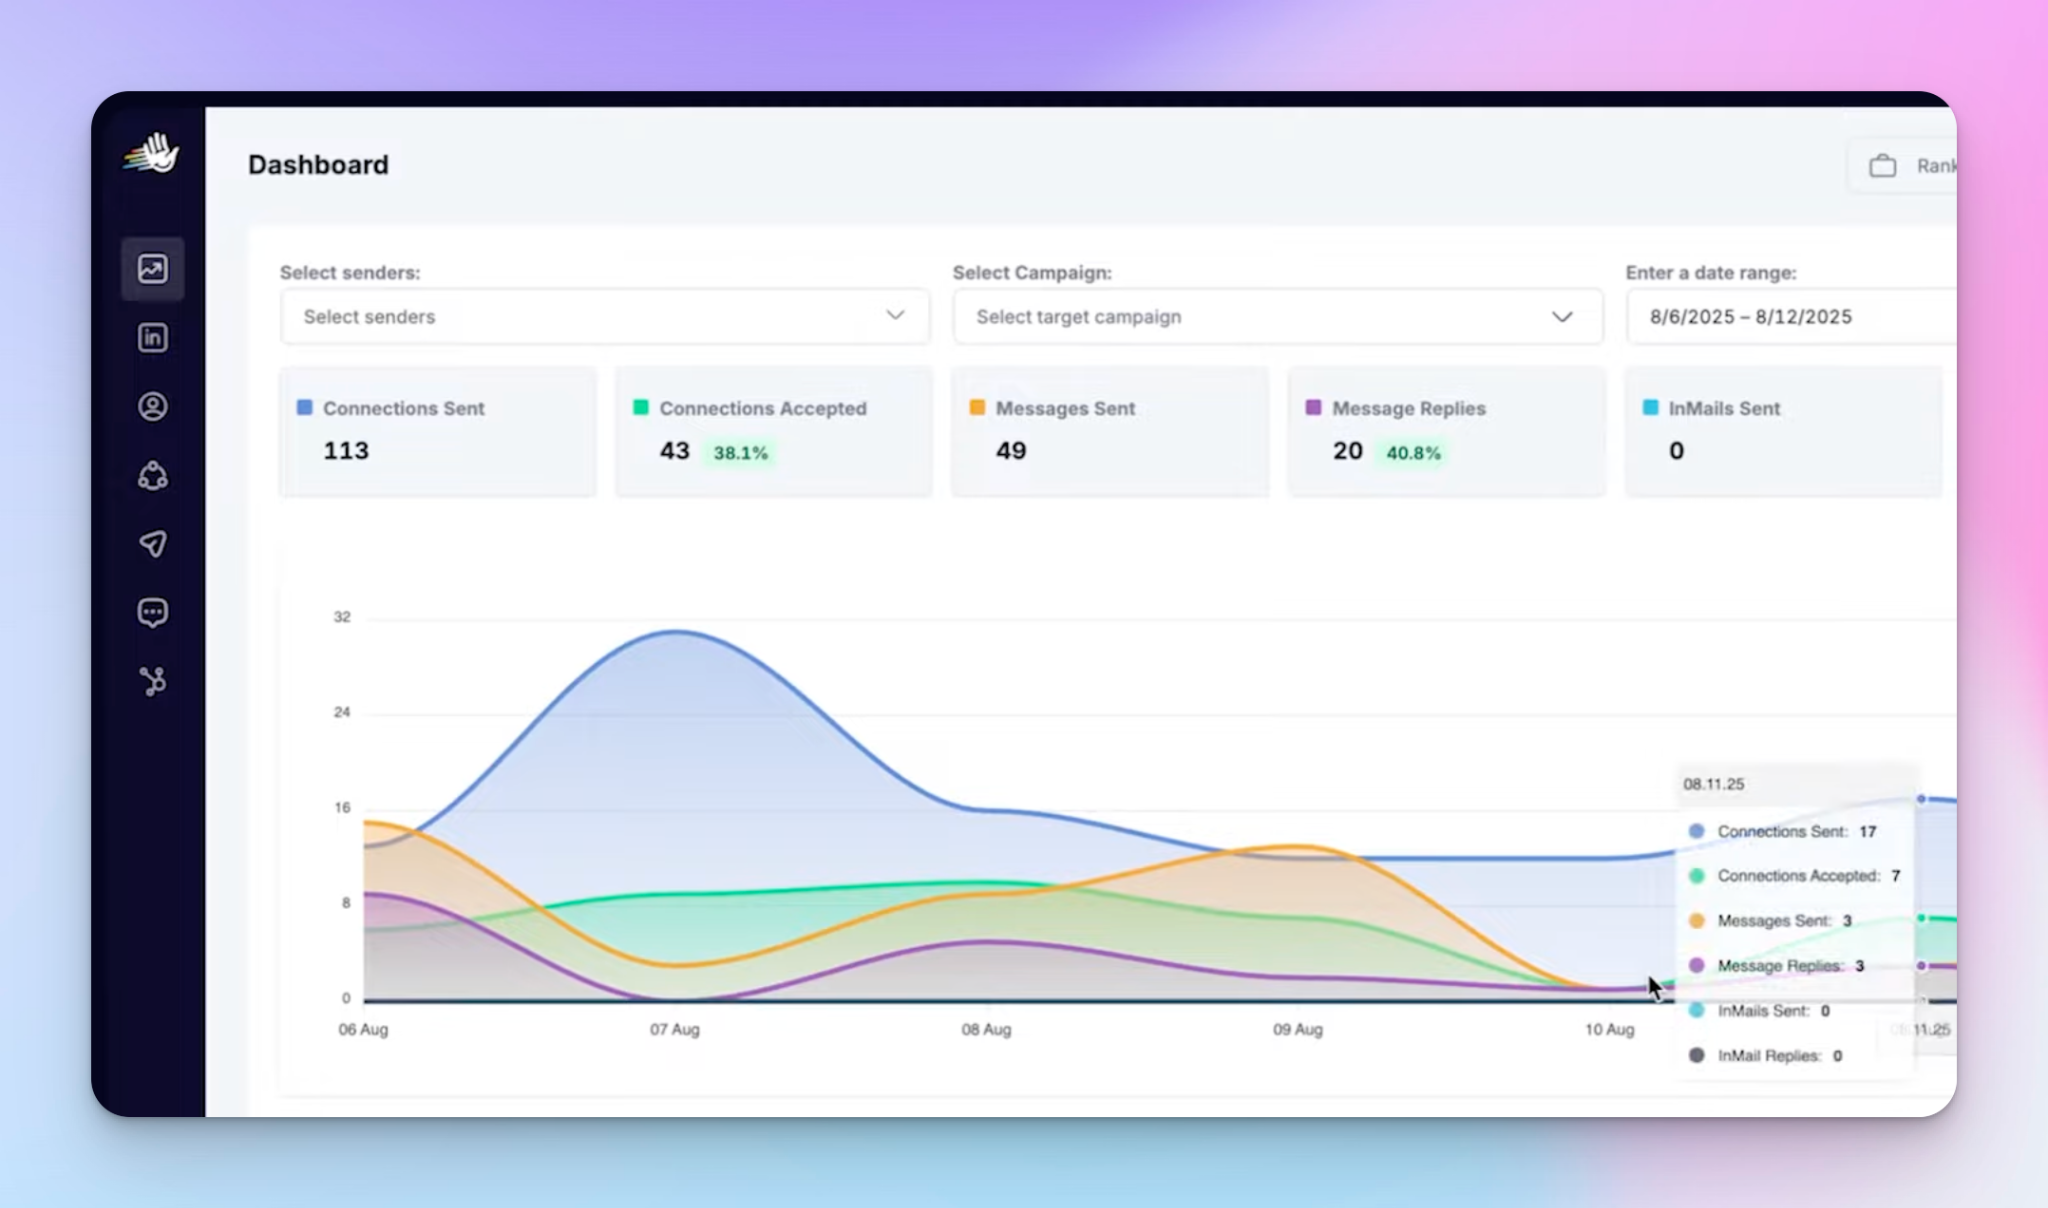Open the dashboard chart icon in sidebar

click(x=153, y=269)
